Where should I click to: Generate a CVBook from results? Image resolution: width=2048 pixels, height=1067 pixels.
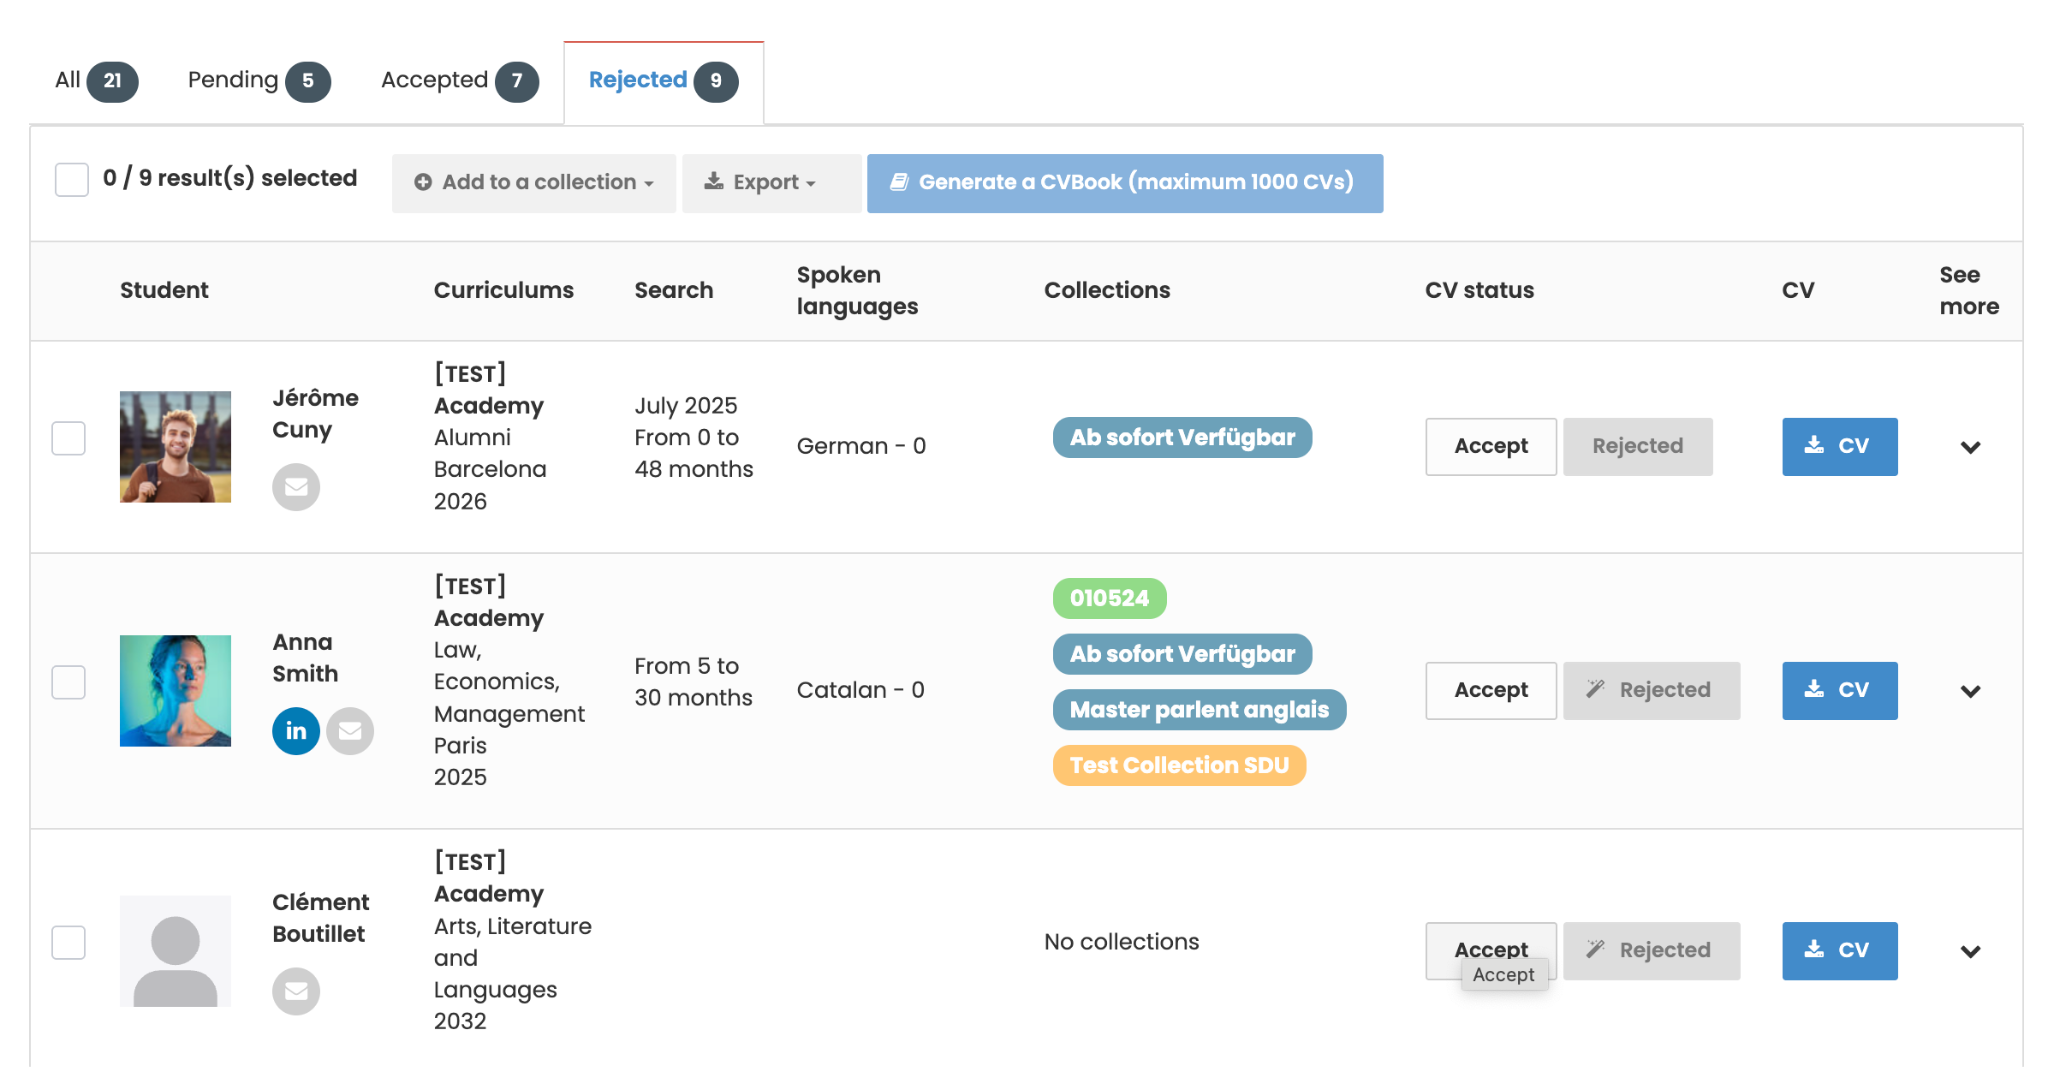tap(1124, 183)
